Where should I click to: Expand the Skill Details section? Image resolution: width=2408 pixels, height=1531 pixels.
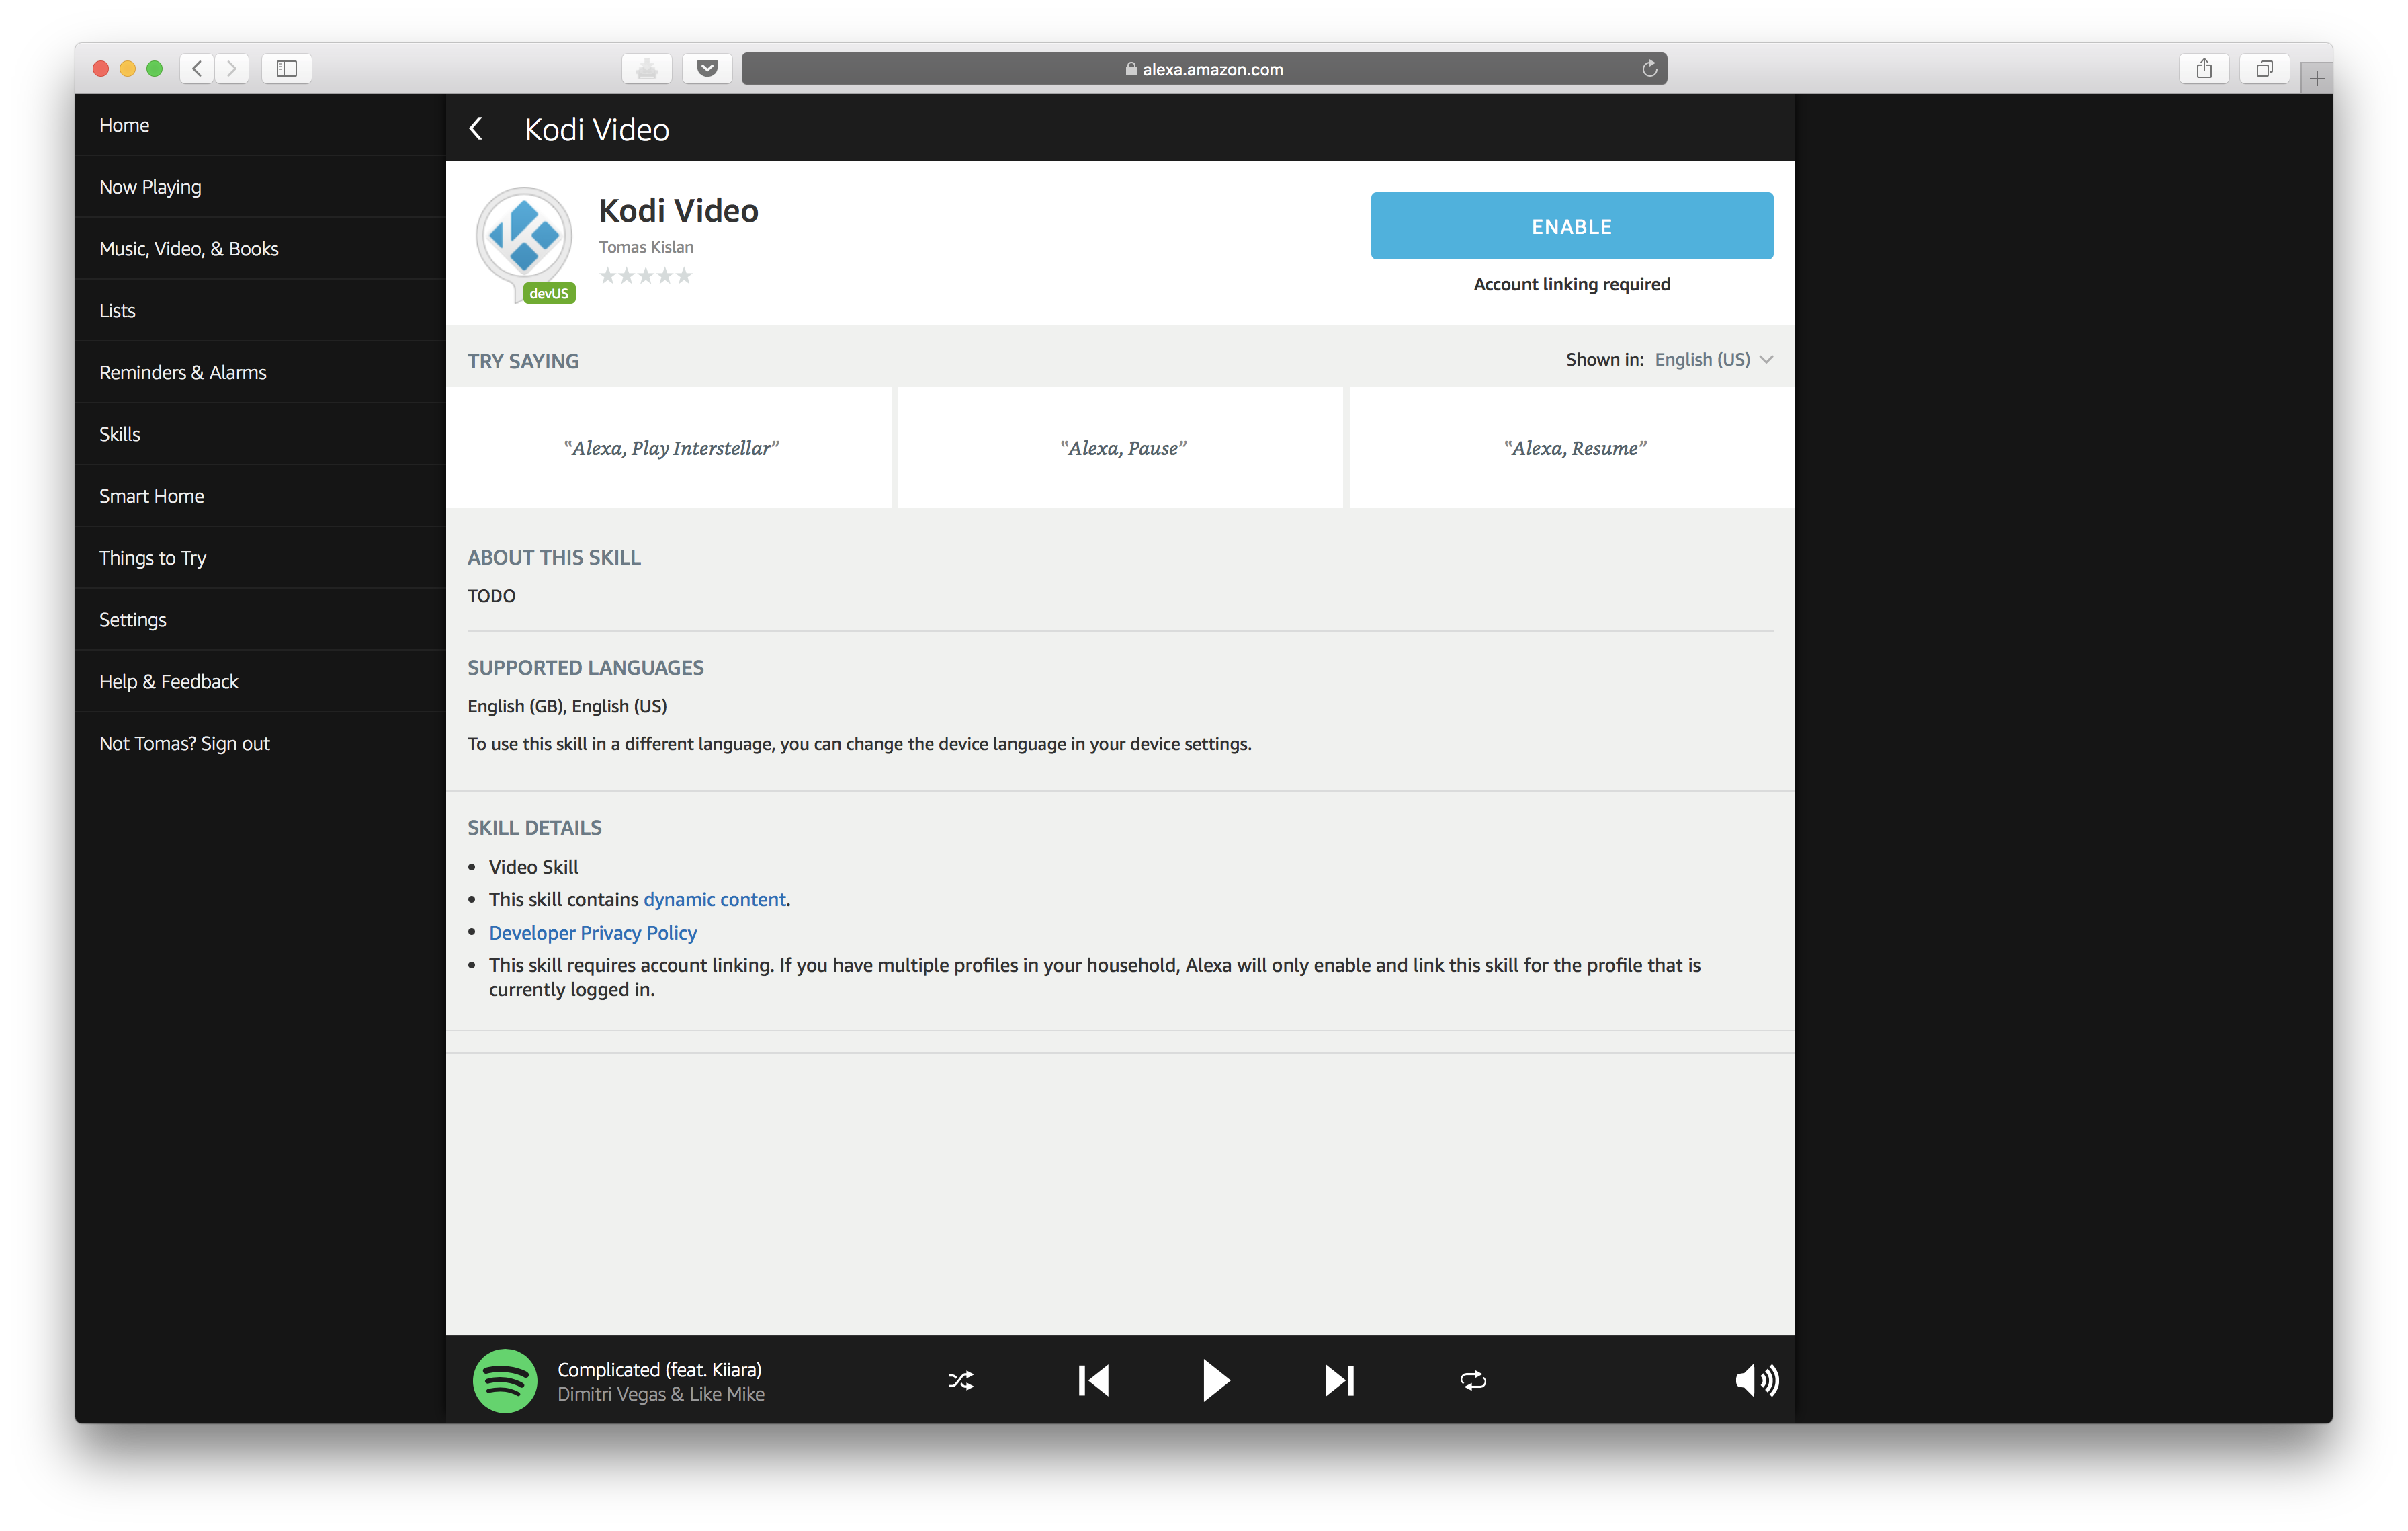click(x=533, y=827)
